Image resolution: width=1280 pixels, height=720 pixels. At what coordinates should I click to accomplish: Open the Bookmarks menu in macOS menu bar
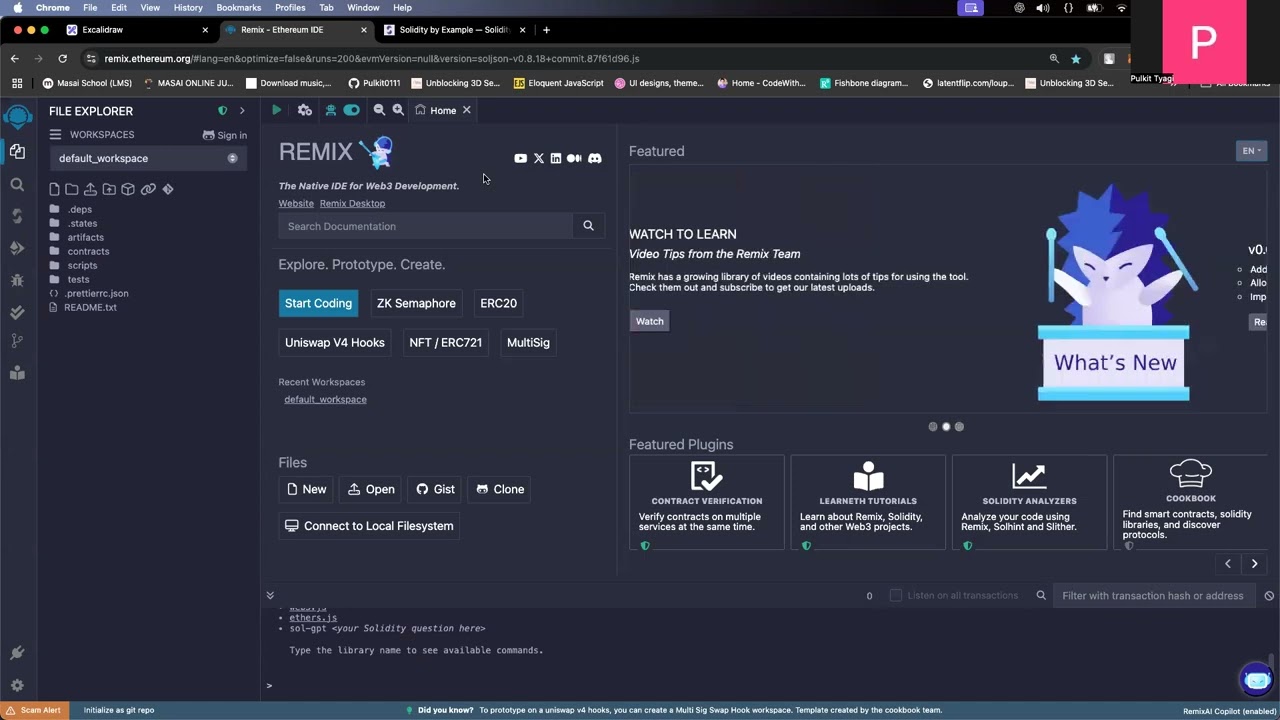click(239, 8)
